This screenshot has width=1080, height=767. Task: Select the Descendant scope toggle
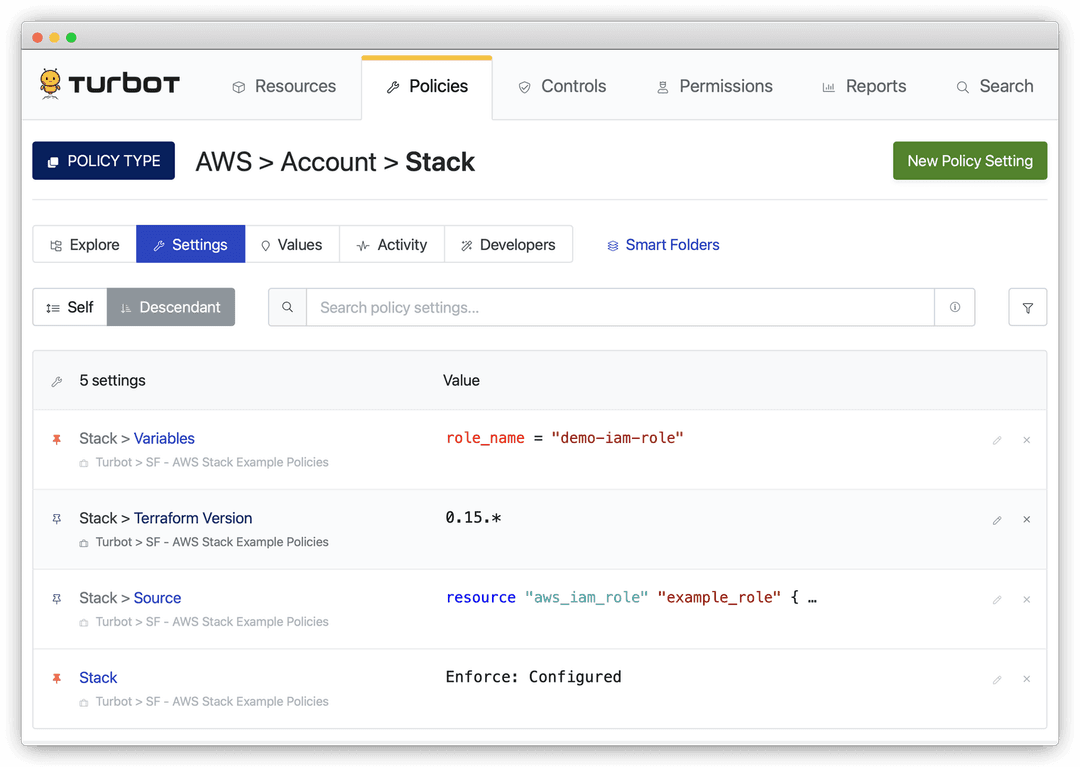(x=171, y=307)
